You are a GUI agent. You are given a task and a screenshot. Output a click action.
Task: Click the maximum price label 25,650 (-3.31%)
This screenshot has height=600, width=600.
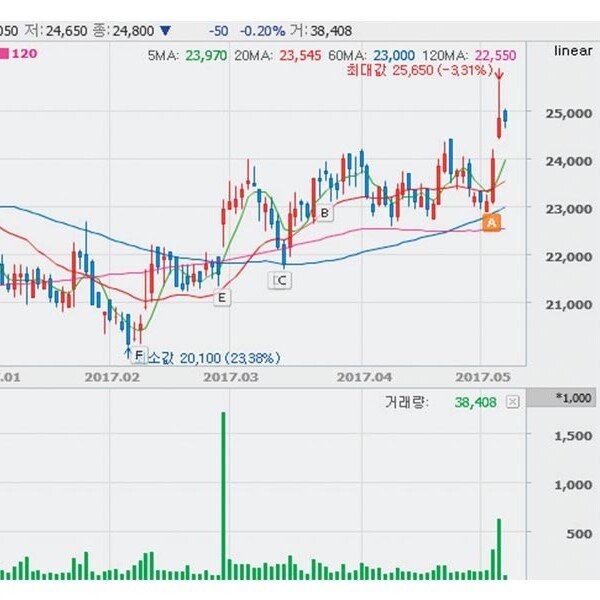click(440, 72)
